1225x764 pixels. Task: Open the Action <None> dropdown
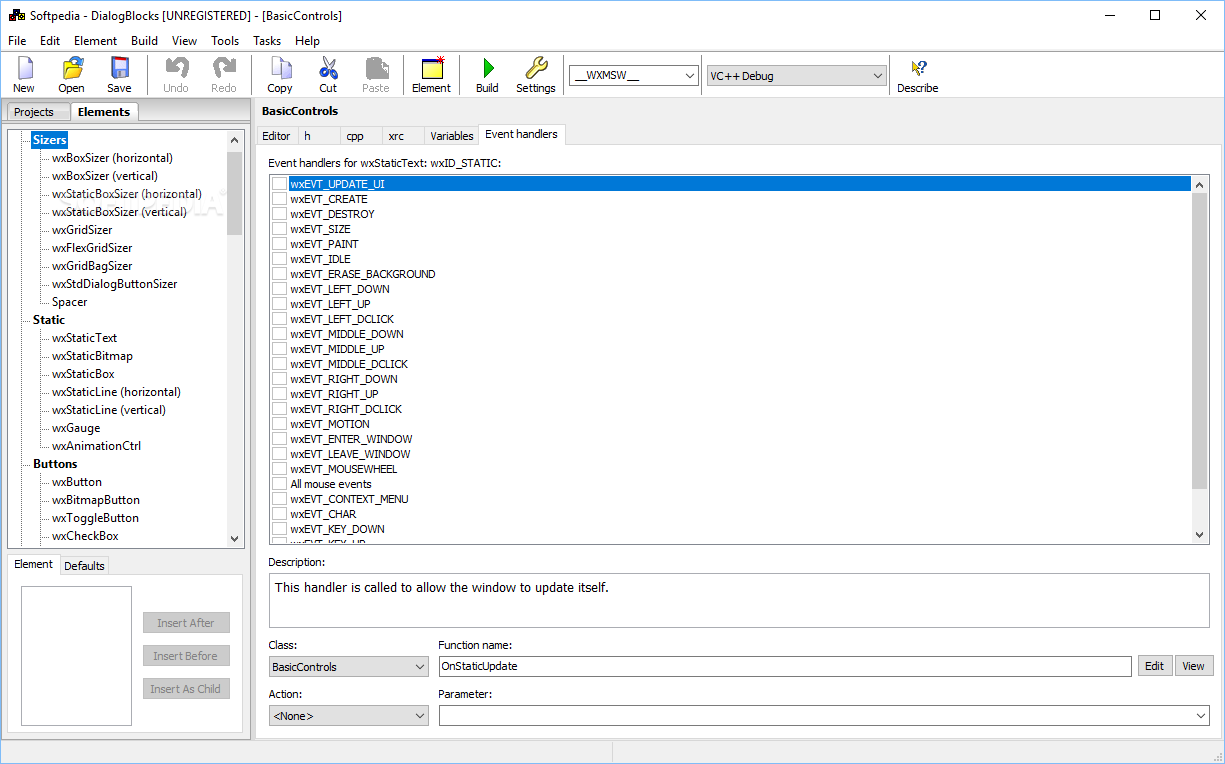[x=349, y=716]
